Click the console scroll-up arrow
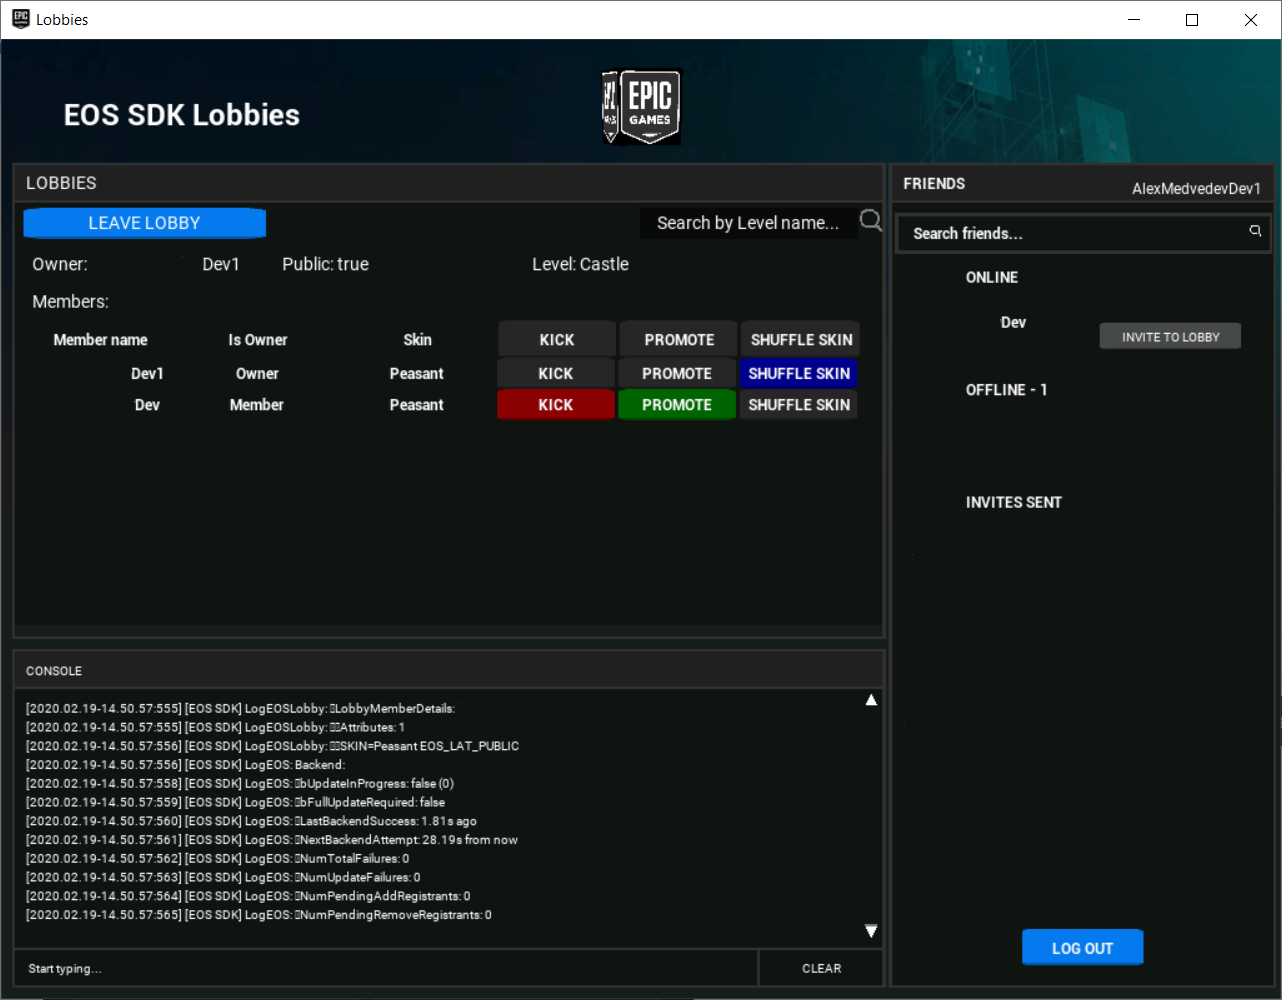This screenshot has width=1282, height=1000. [871, 700]
